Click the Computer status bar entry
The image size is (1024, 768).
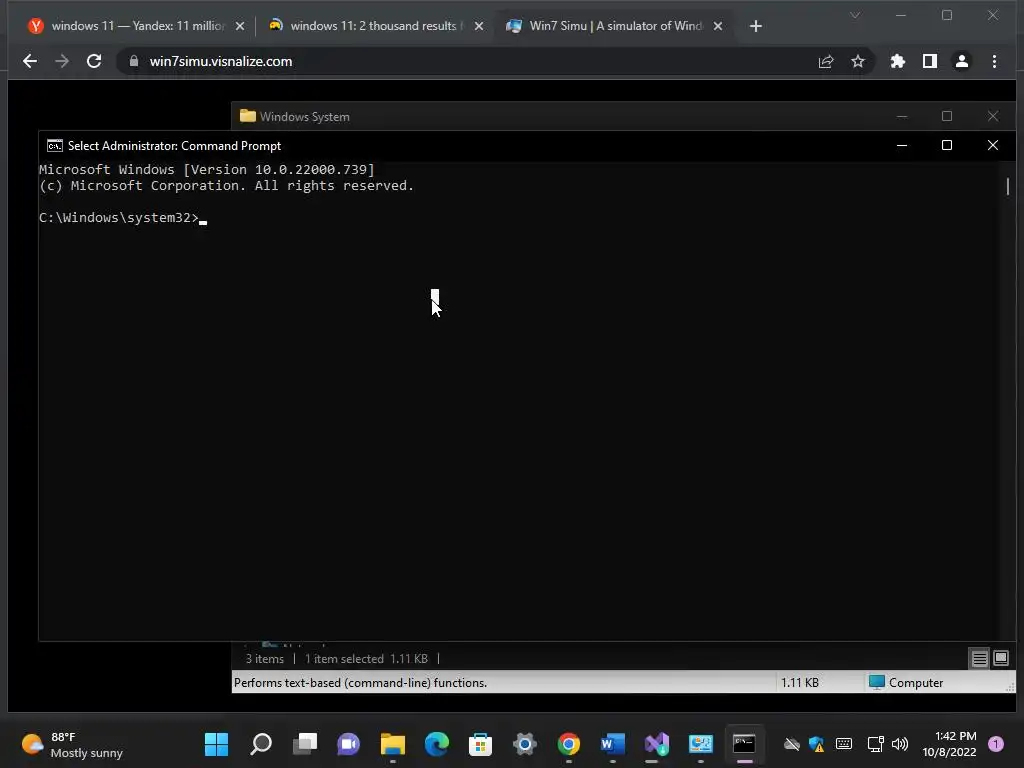pyautogui.click(x=906, y=682)
